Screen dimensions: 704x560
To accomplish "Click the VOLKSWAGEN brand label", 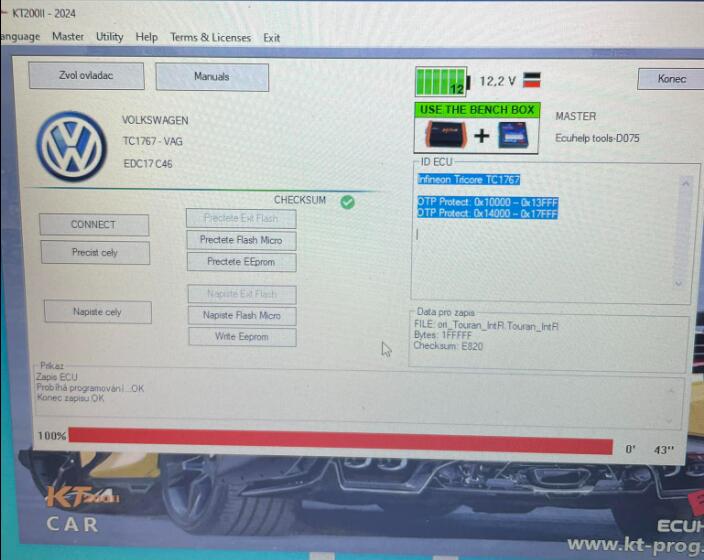I will [x=155, y=120].
